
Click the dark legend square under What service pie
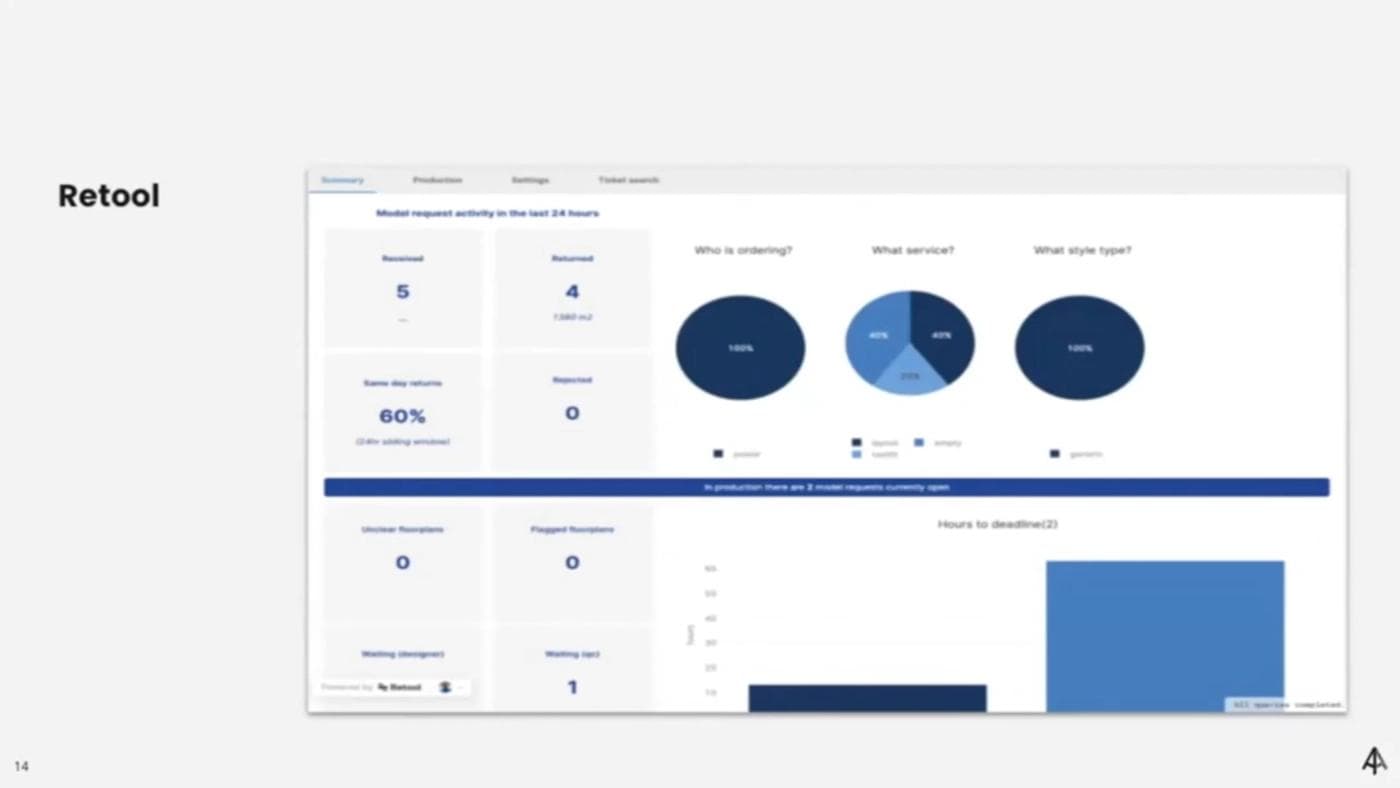coord(855,441)
